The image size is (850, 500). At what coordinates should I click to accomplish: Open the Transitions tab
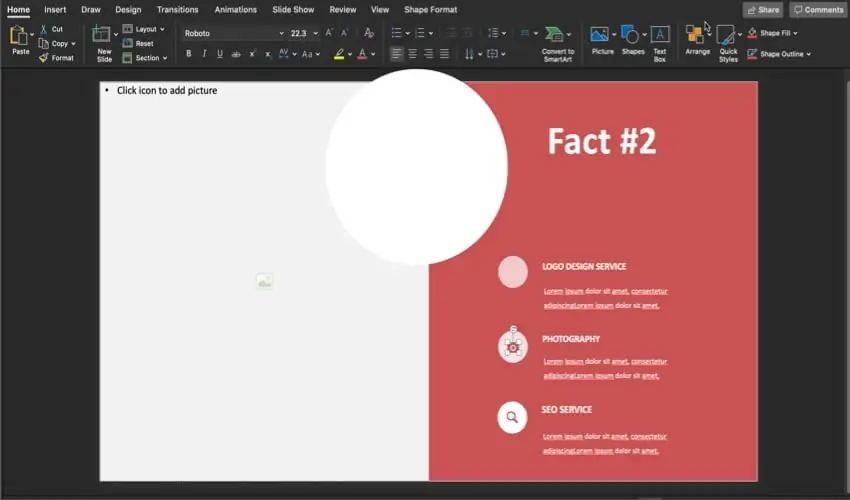click(177, 10)
